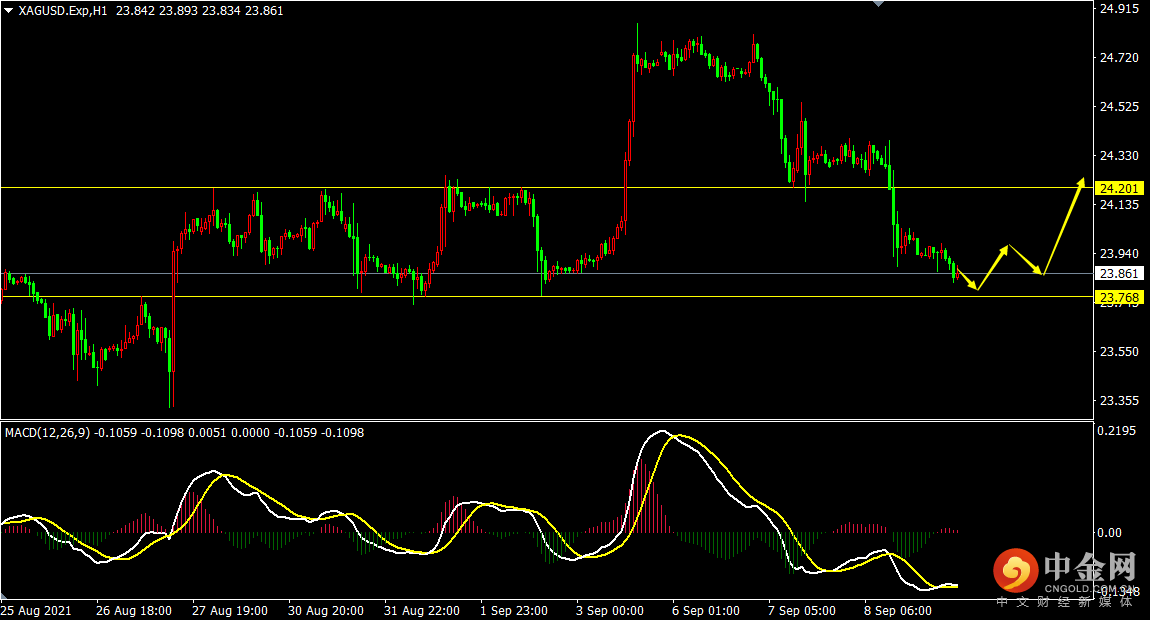Click the CNGOLD logo watermark icon
Screen dimensions: 1150x620
pos(1016,570)
